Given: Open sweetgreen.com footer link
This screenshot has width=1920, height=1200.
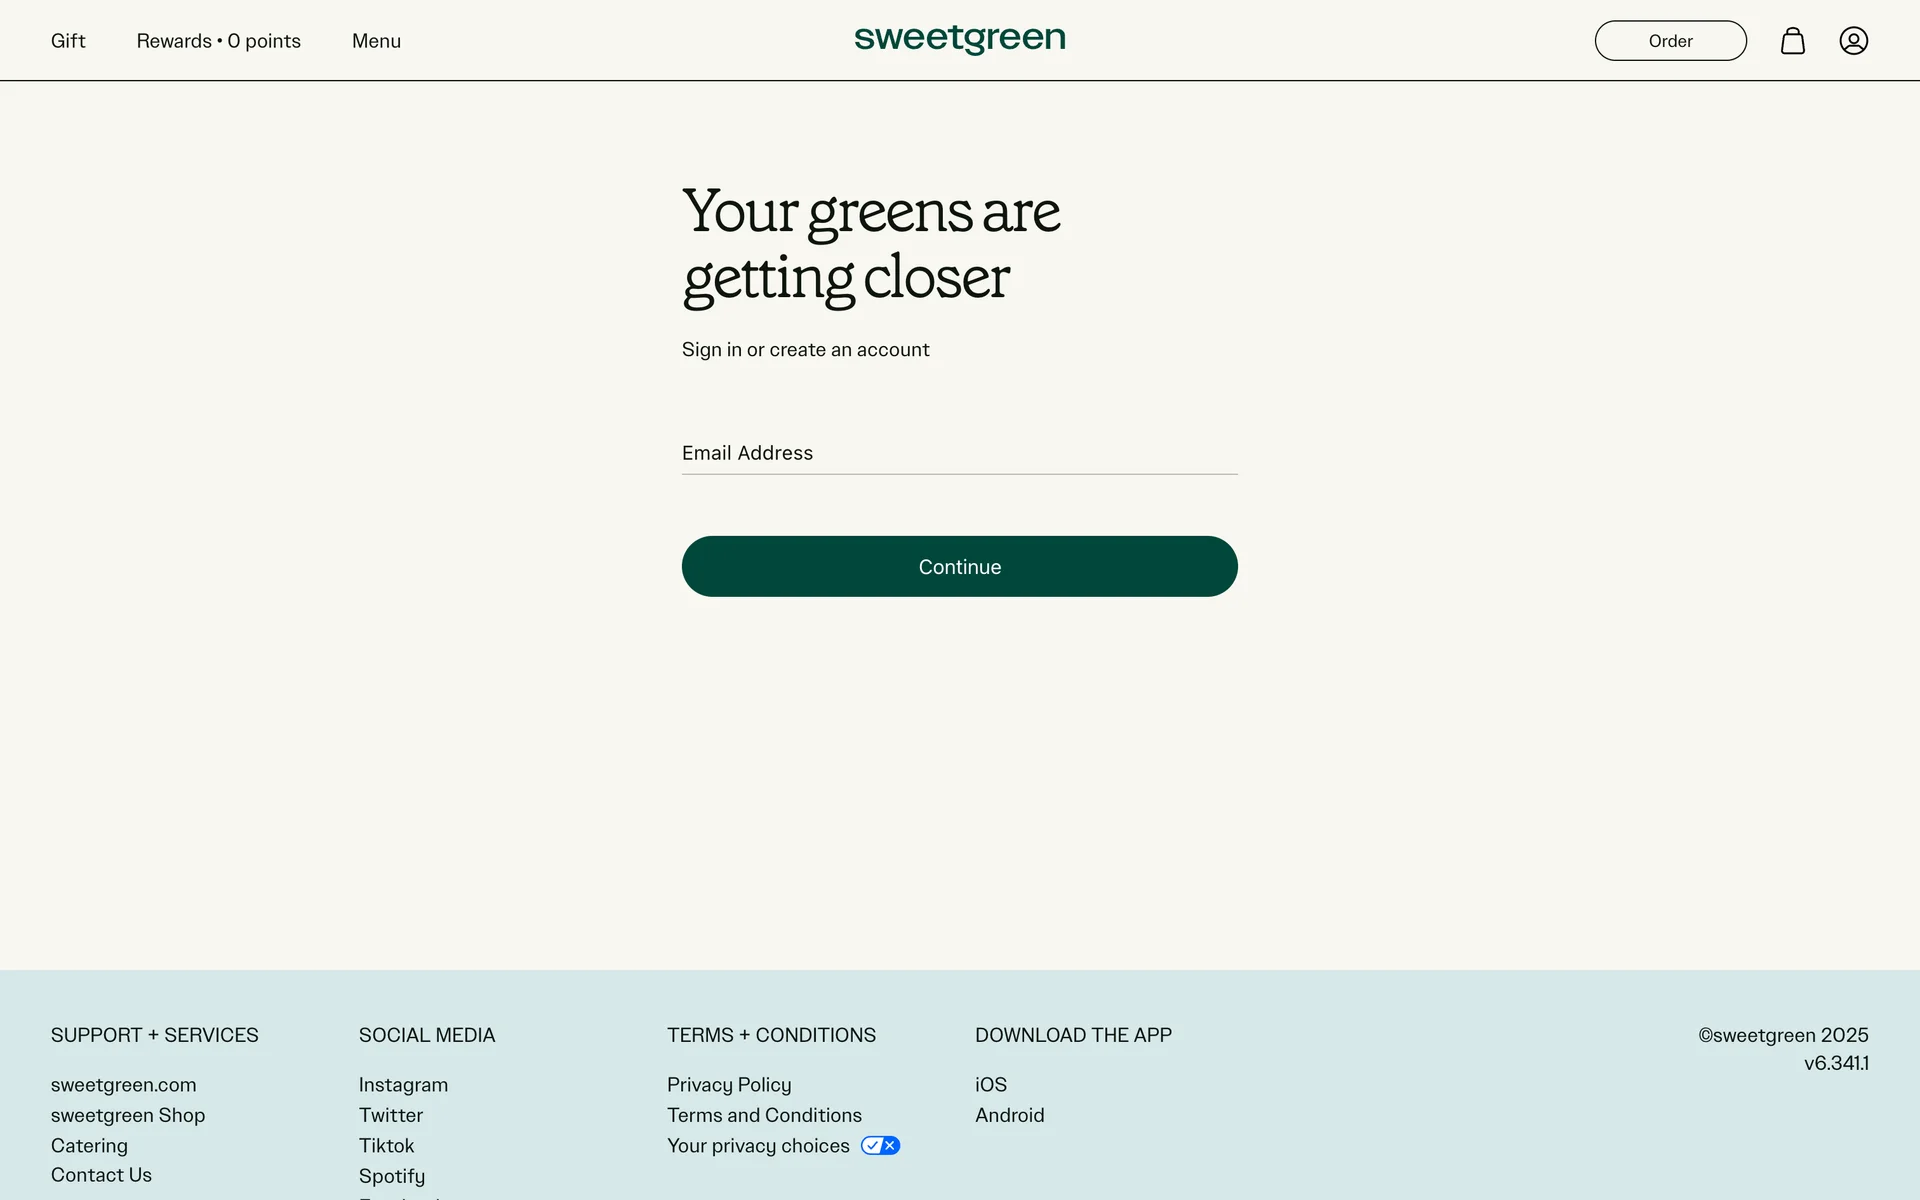Looking at the screenshot, I should click(x=123, y=1085).
